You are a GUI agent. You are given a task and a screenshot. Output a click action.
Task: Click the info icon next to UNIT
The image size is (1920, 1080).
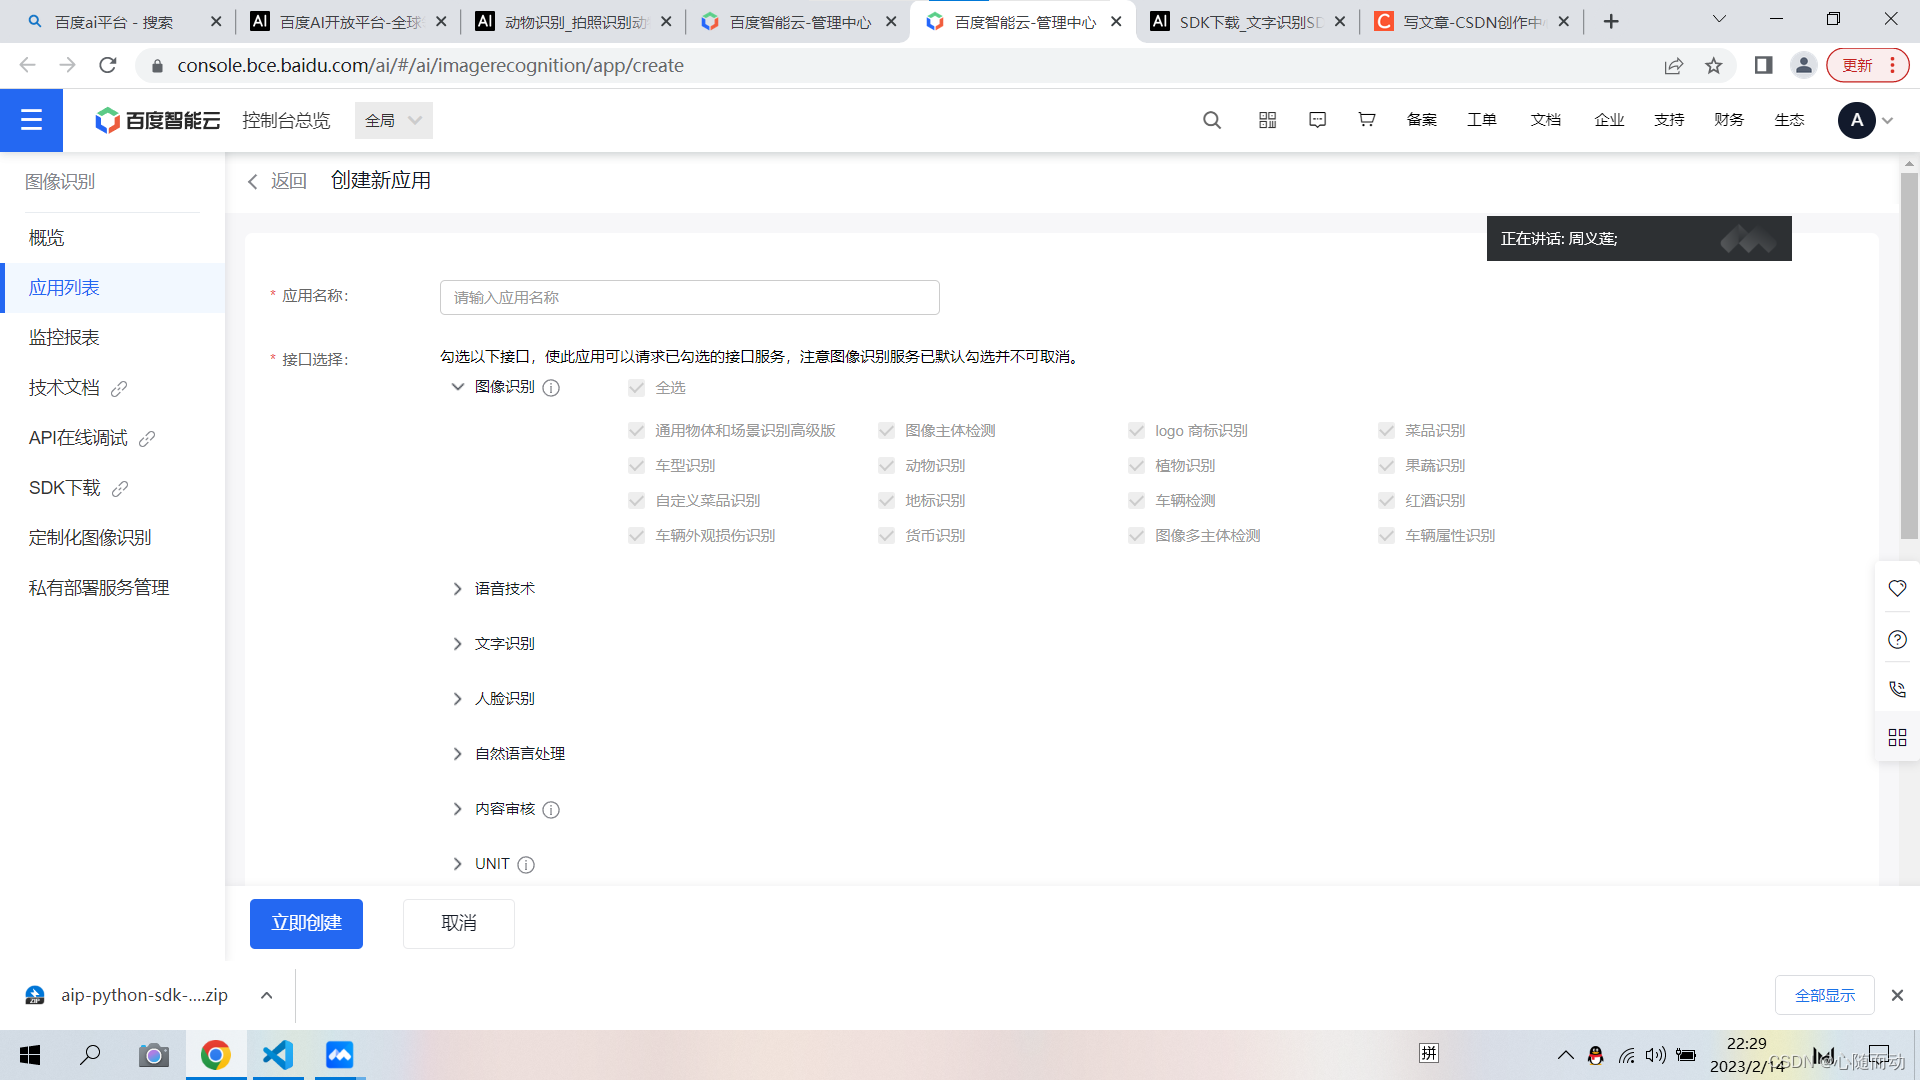tap(526, 865)
